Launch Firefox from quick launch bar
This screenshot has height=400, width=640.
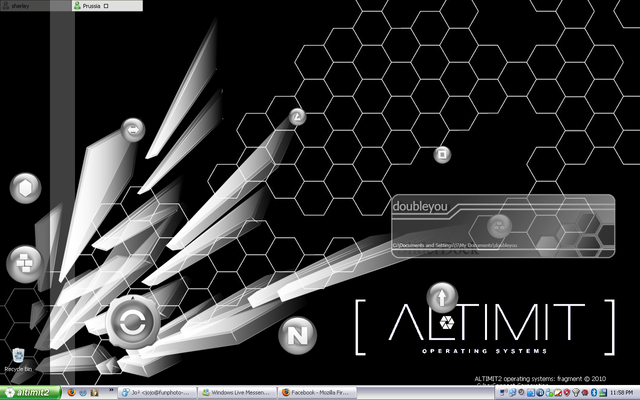click(71, 393)
